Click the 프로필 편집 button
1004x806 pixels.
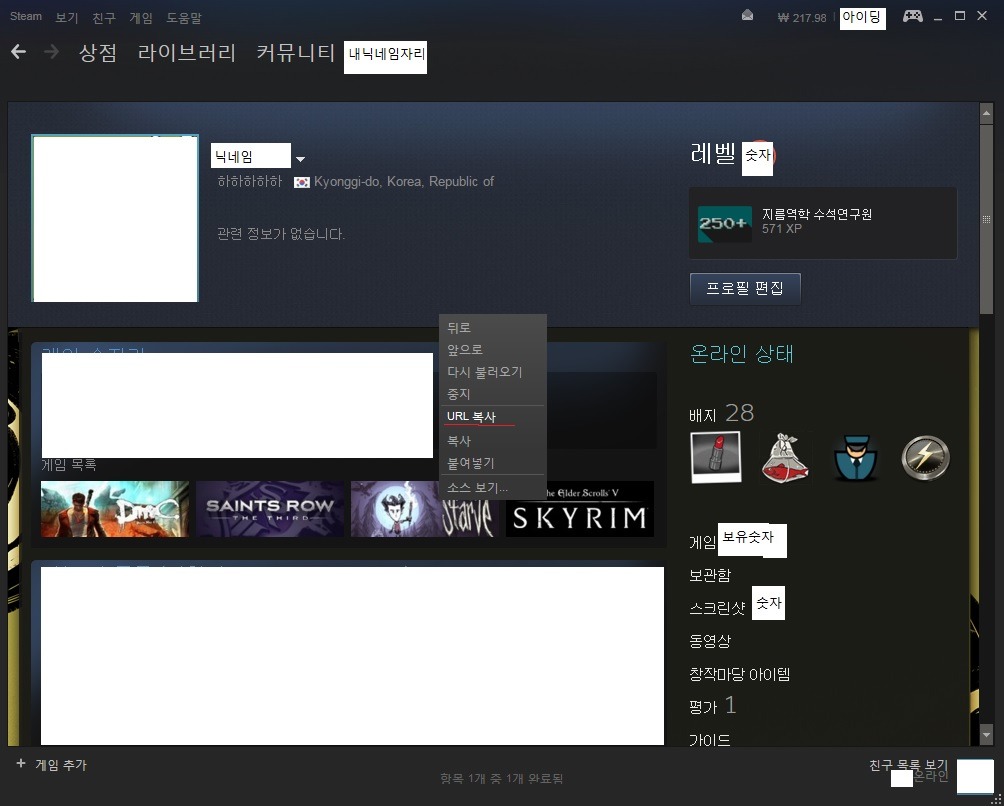point(745,289)
